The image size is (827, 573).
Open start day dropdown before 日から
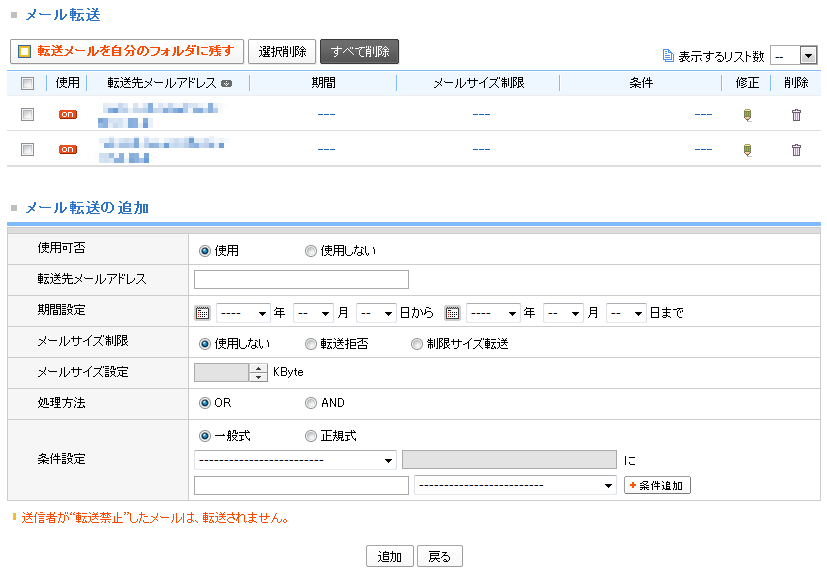(376, 313)
